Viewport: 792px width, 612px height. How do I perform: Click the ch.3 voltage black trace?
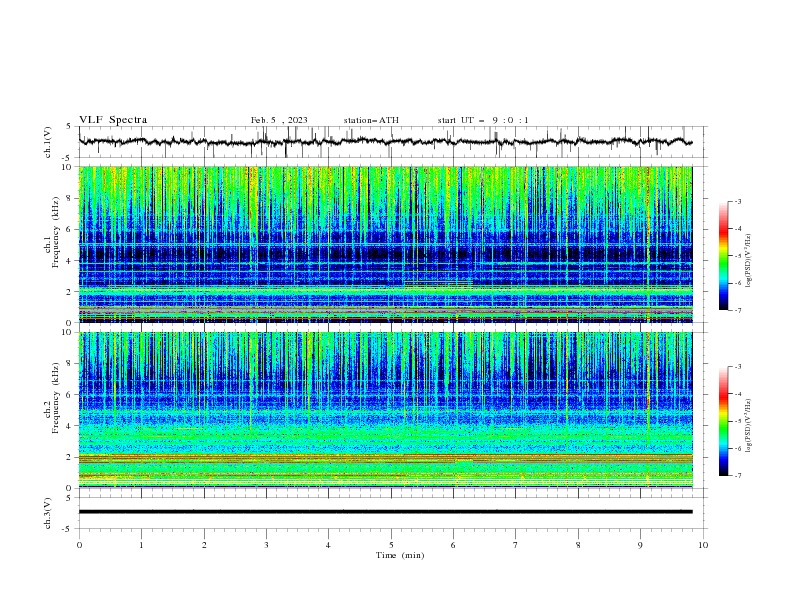(385, 512)
